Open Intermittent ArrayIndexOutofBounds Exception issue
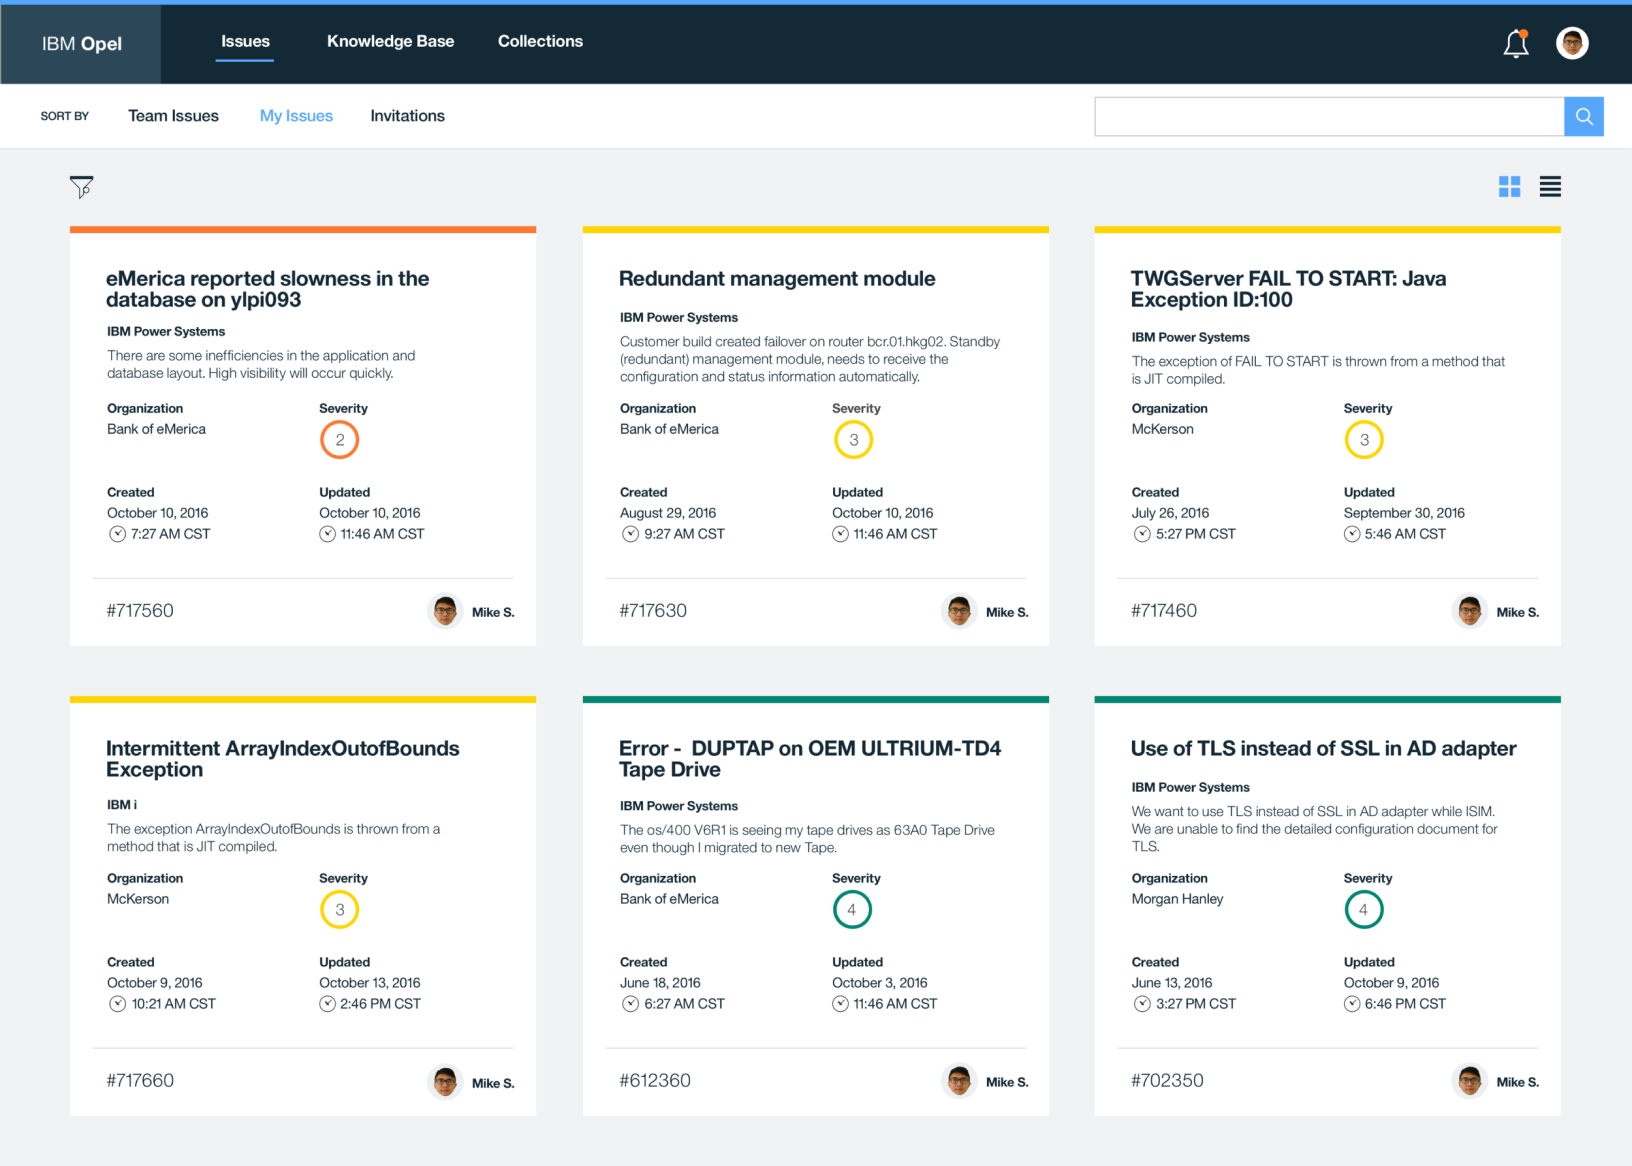Screen dimensions: 1632x1166 coord(283,759)
